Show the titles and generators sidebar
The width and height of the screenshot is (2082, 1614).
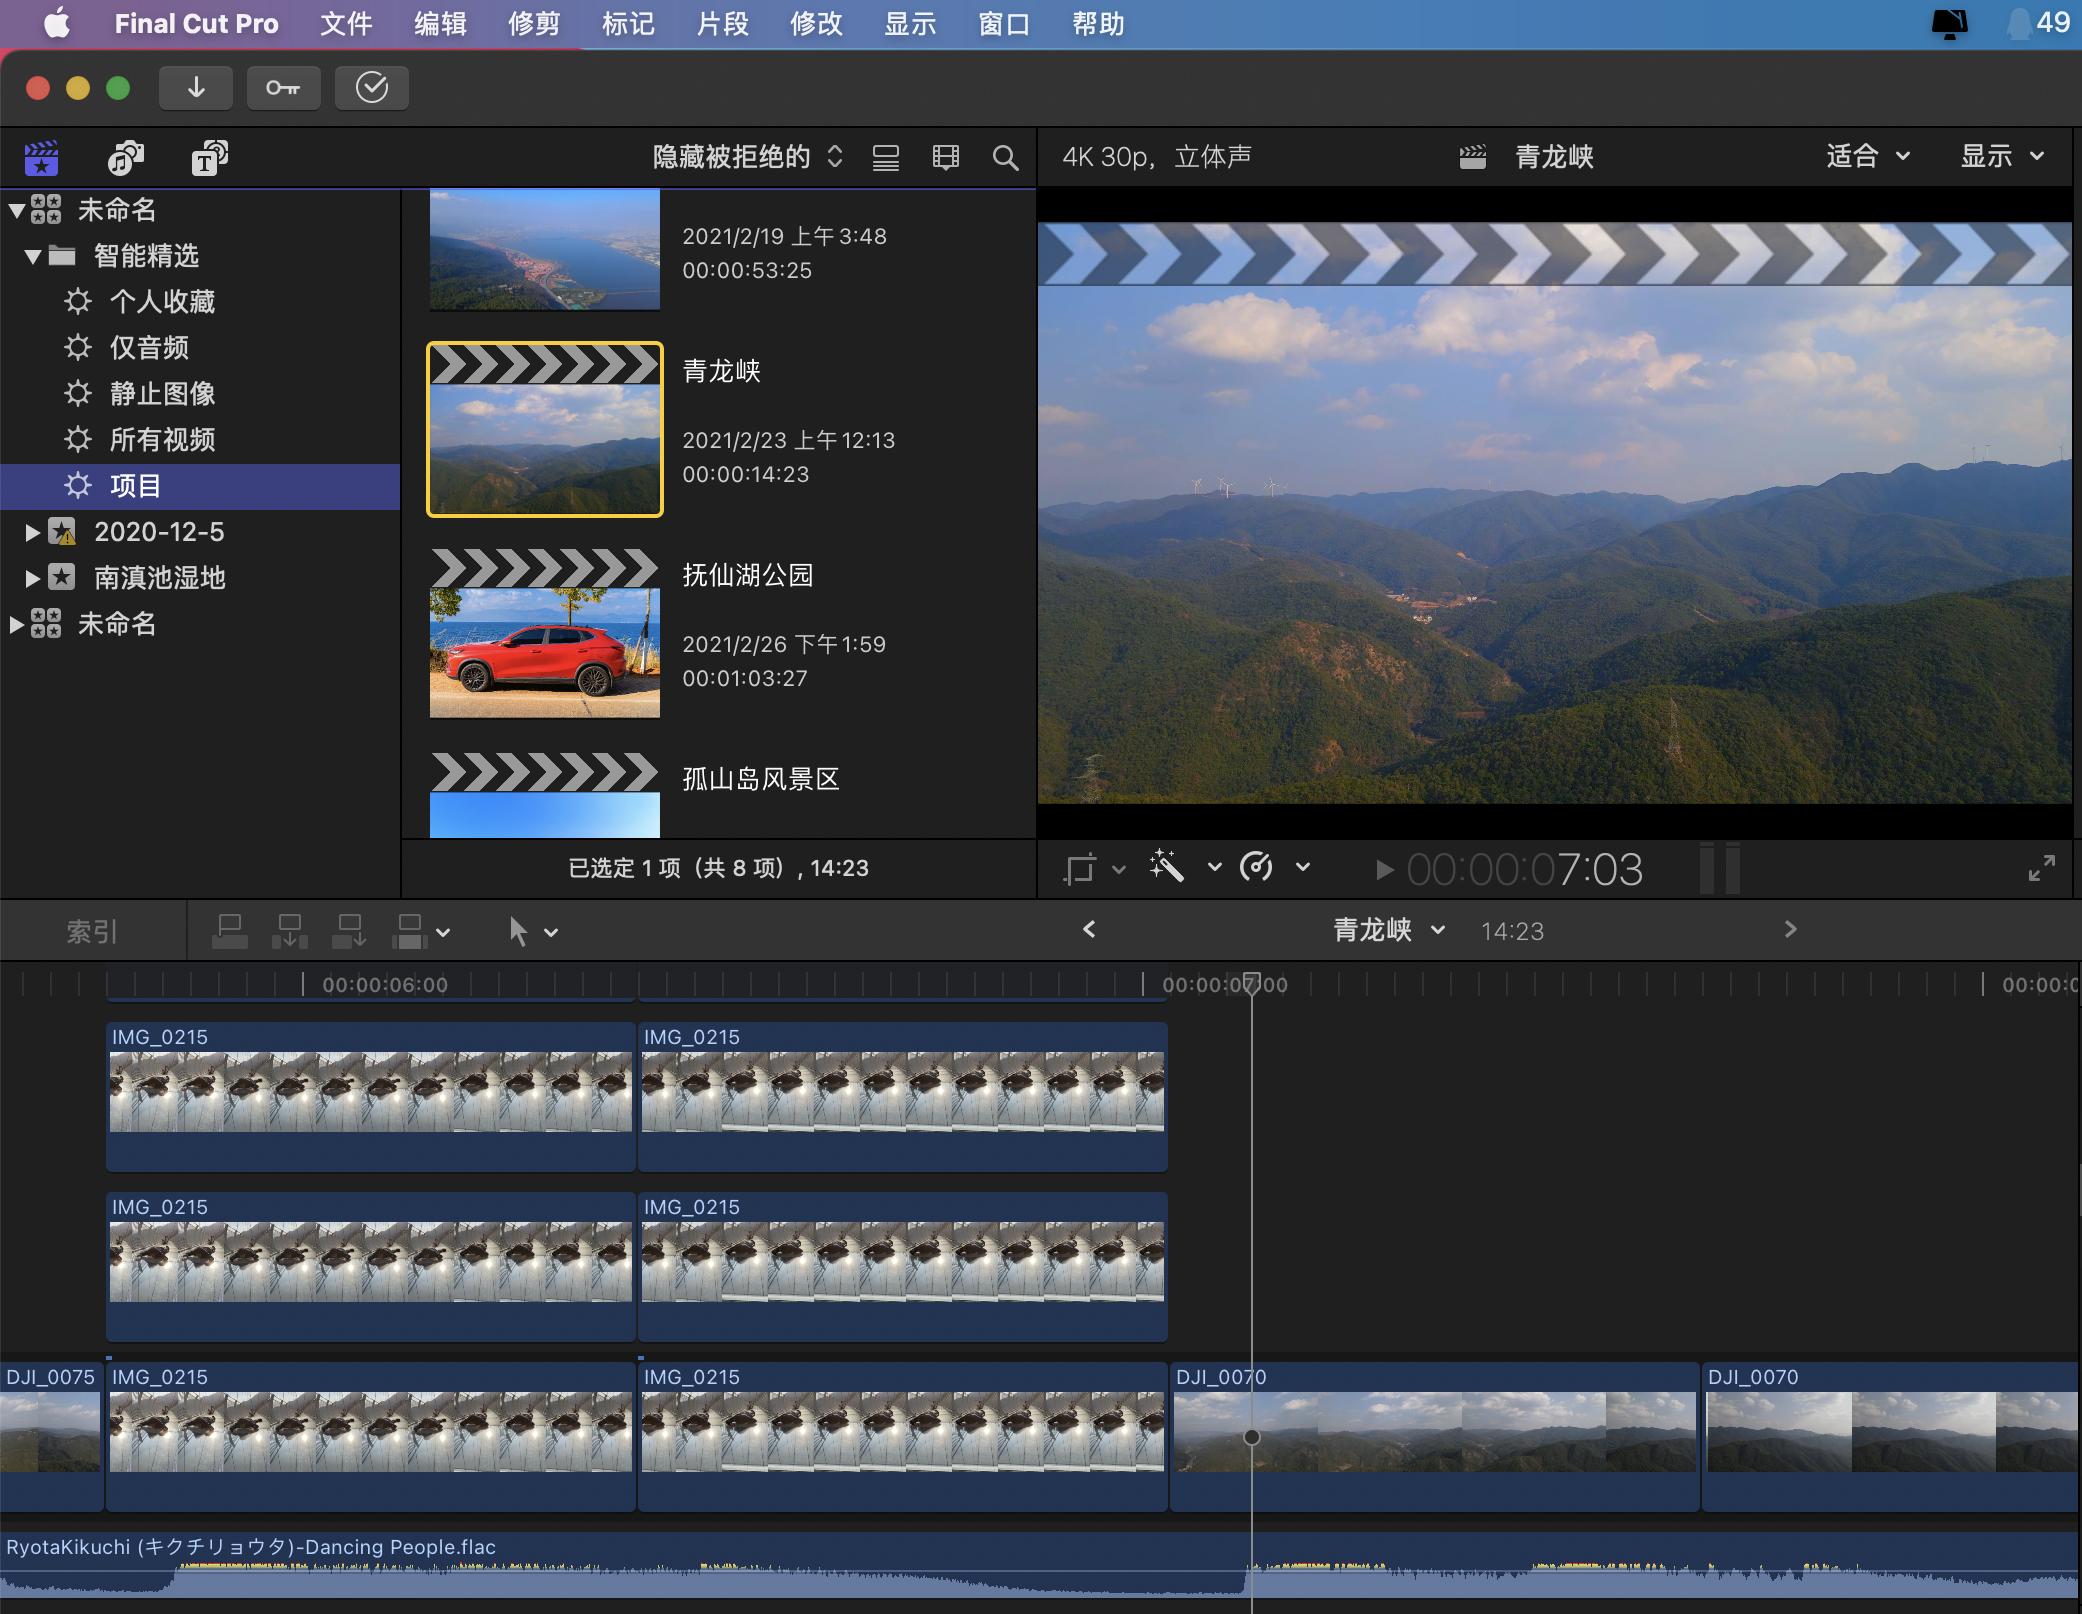[209, 157]
